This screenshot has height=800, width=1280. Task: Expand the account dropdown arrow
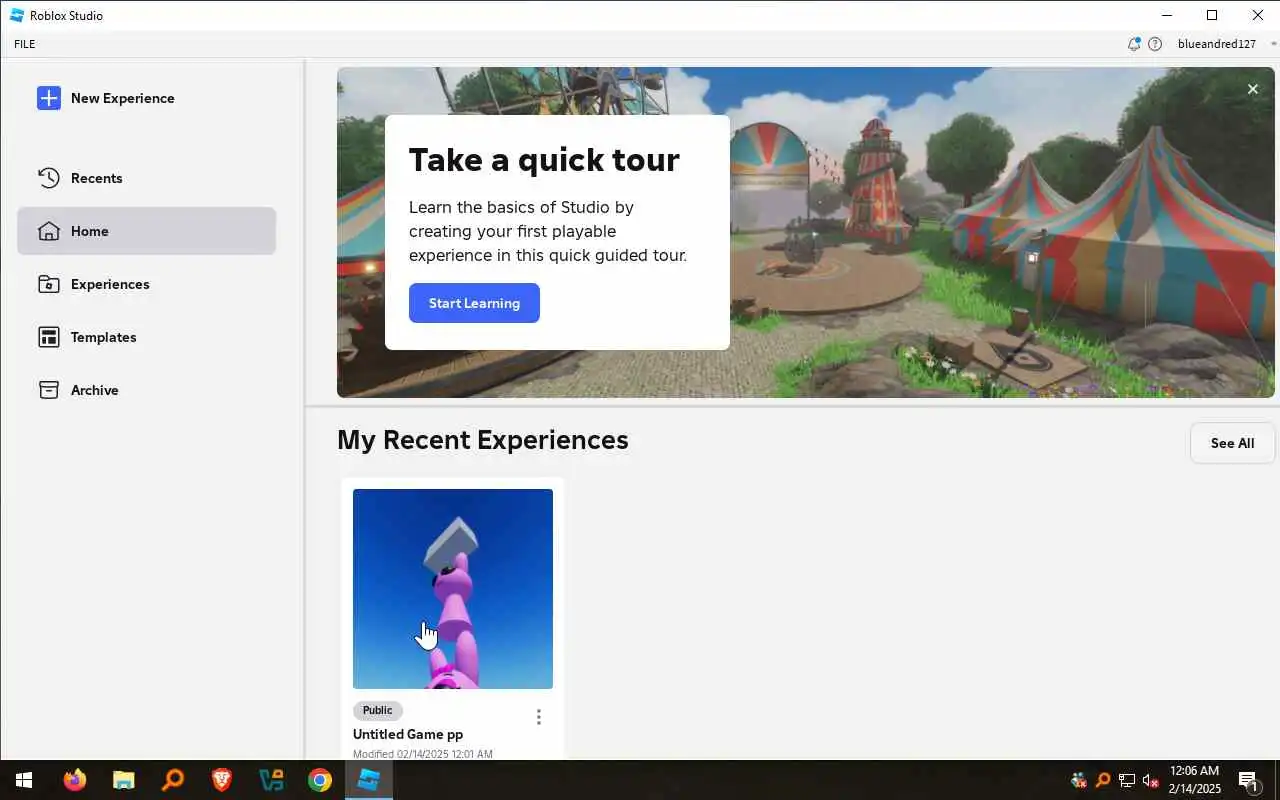1273,44
